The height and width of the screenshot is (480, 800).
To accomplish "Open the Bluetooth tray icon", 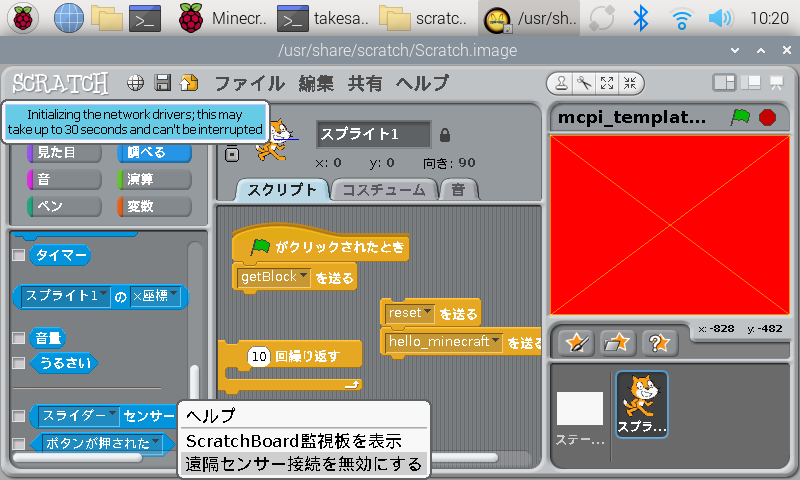I will pyautogui.click(x=641, y=18).
